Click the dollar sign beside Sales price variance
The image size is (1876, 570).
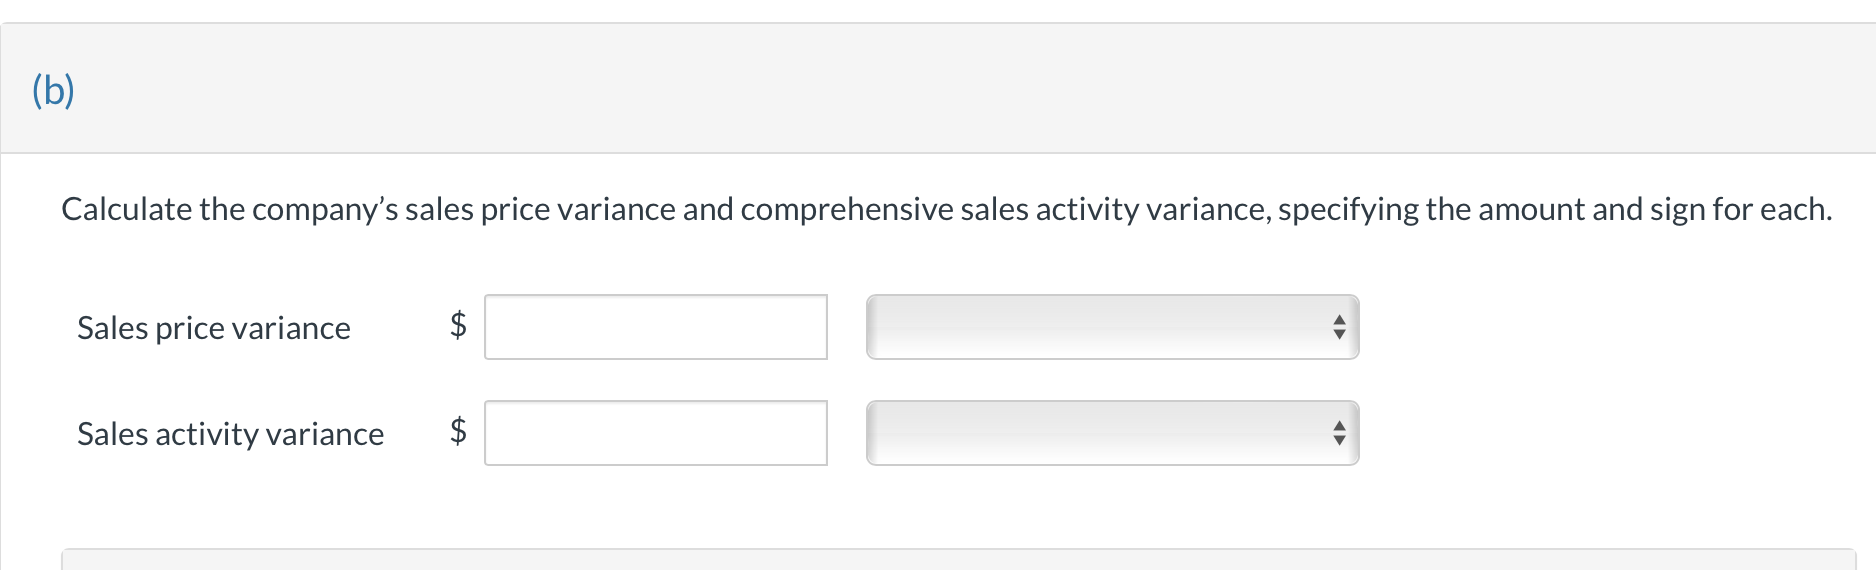point(458,324)
